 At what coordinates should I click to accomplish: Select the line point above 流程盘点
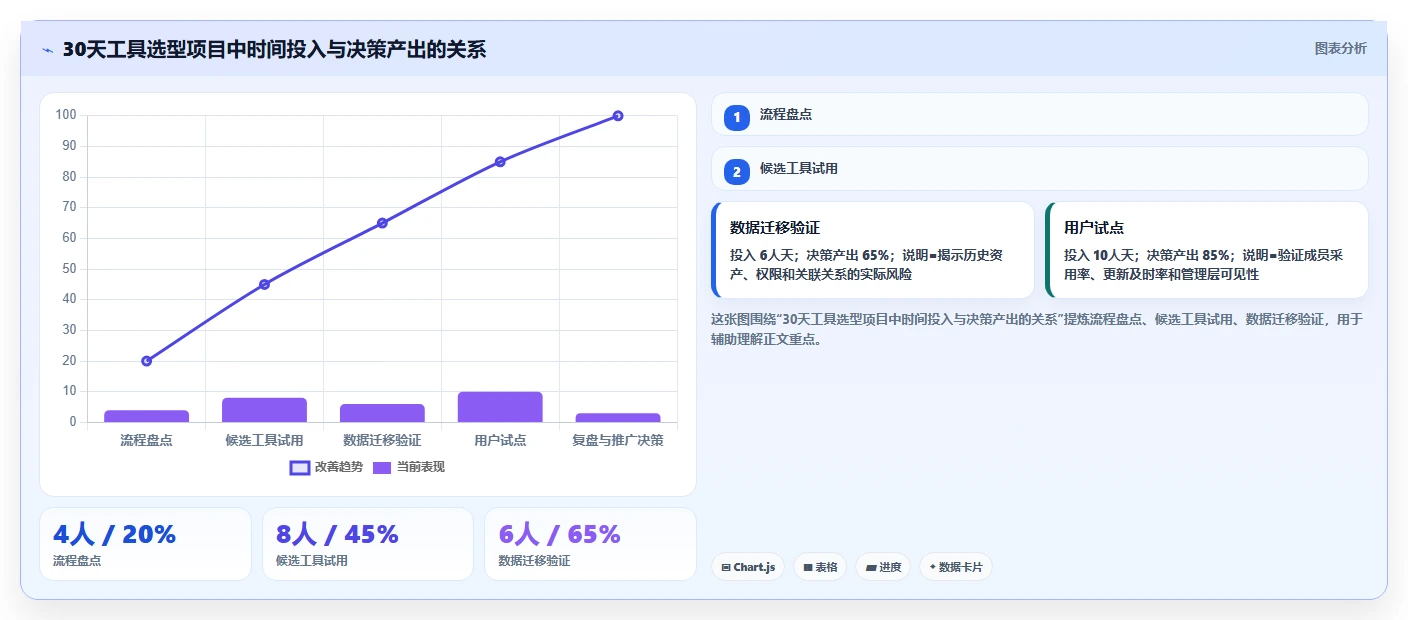tap(147, 361)
